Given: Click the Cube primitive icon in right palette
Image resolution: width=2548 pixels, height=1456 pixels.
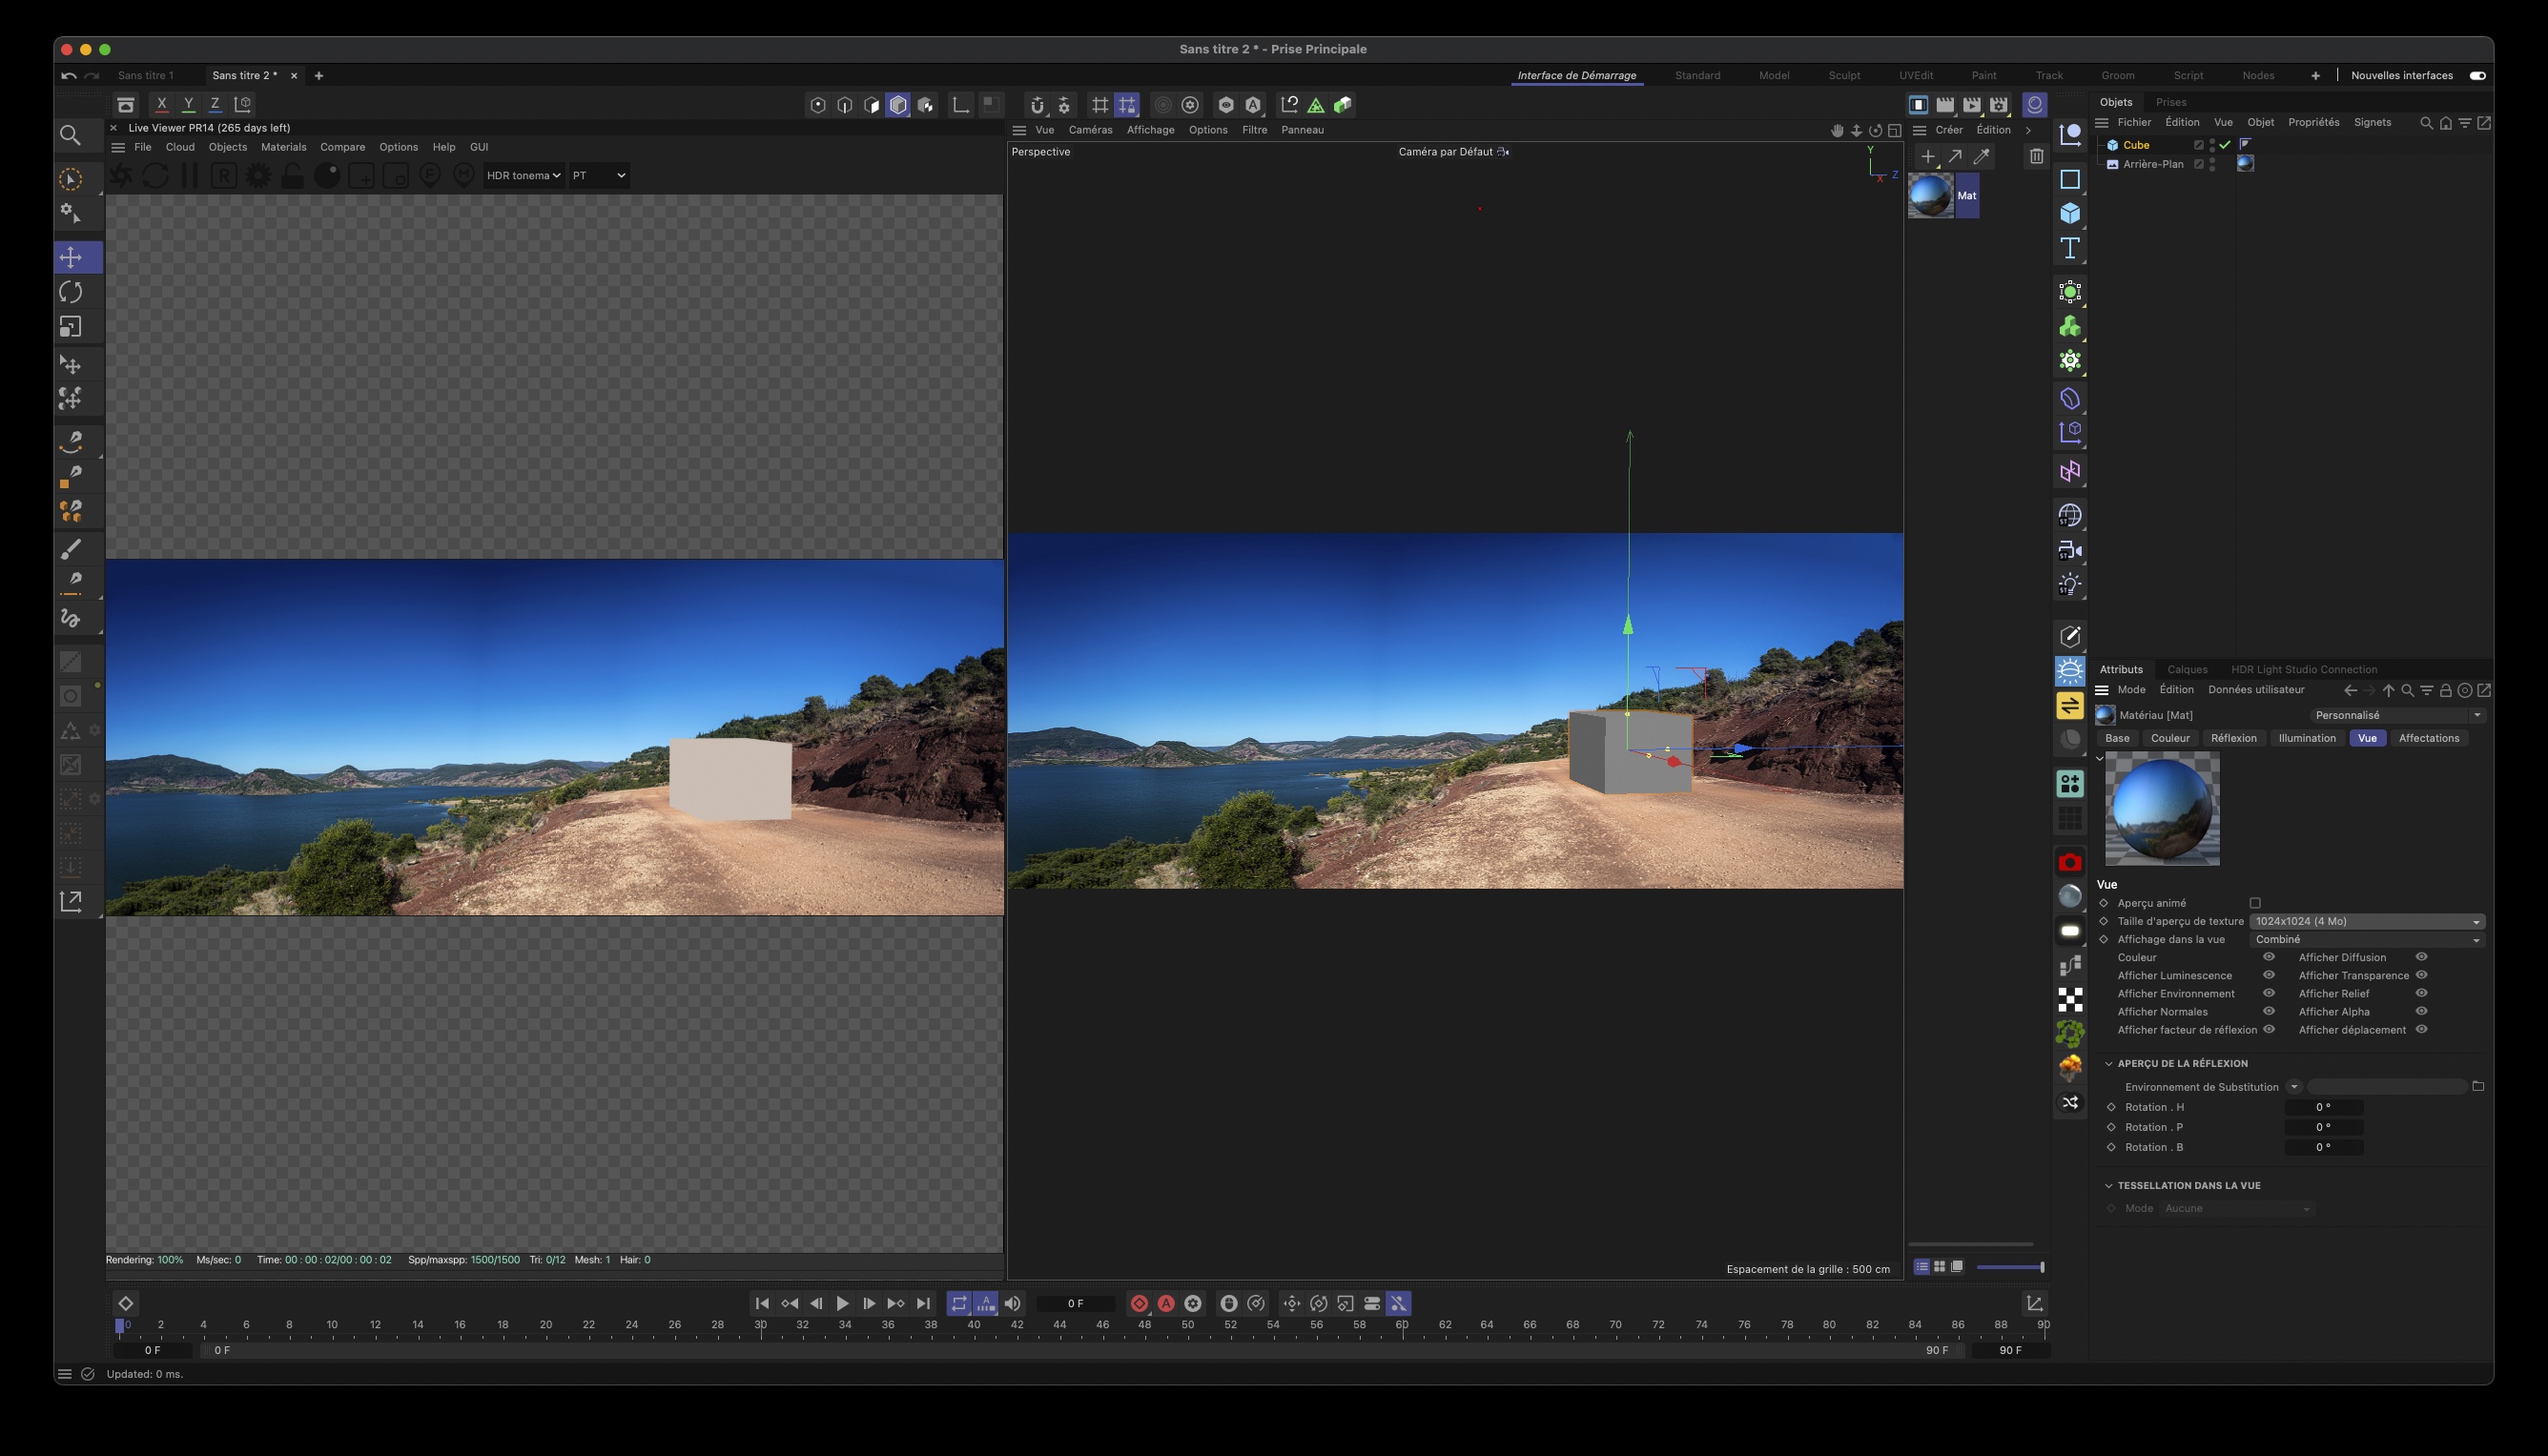Looking at the screenshot, I should pyautogui.click(x=2069, y=214).
